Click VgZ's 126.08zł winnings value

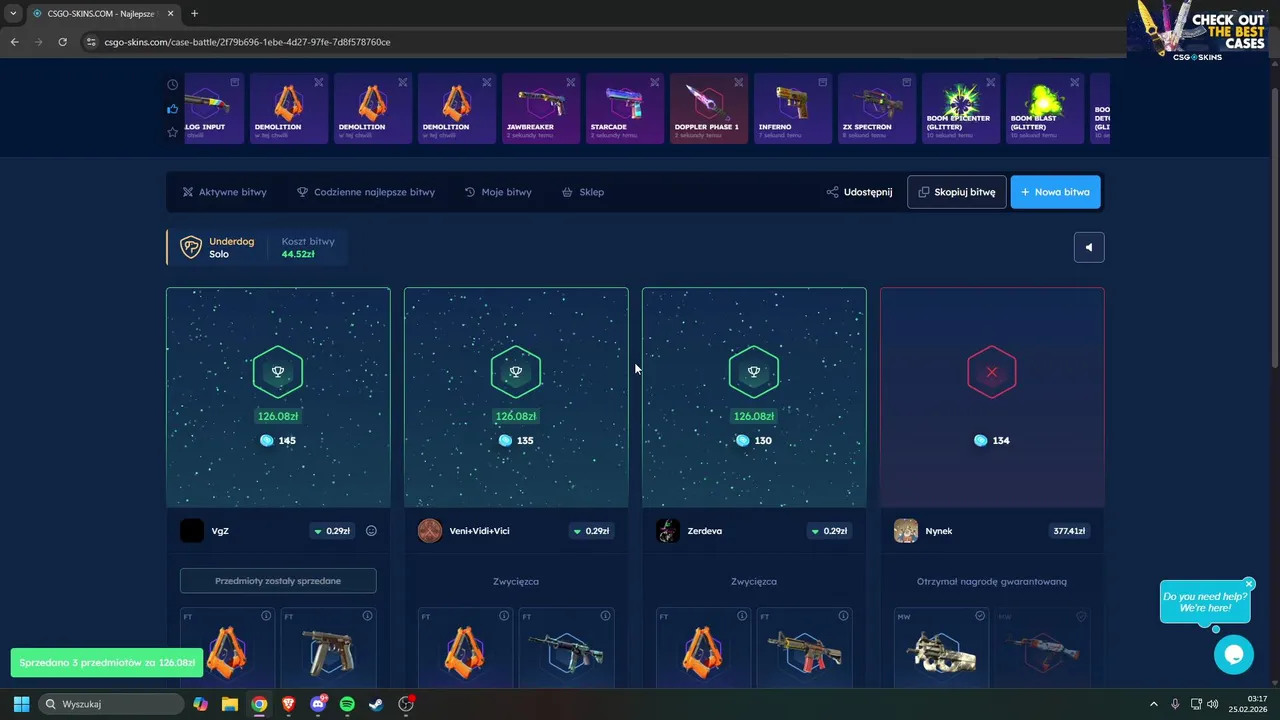click(x=278, y=416)
